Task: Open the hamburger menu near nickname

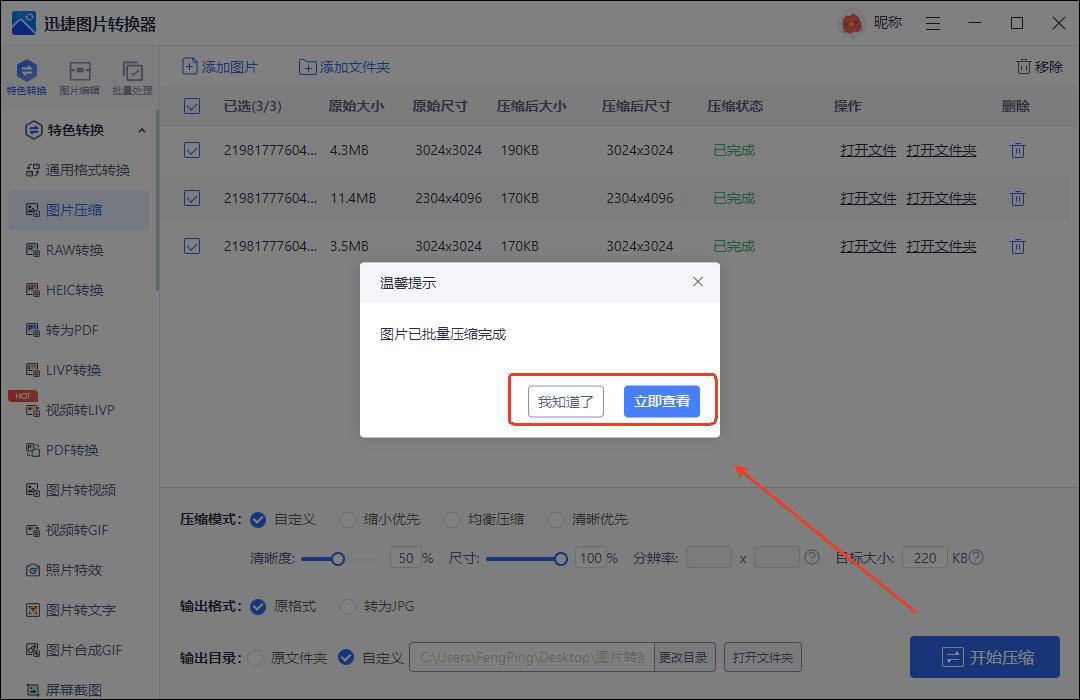Action: click(x=932, y=22)
